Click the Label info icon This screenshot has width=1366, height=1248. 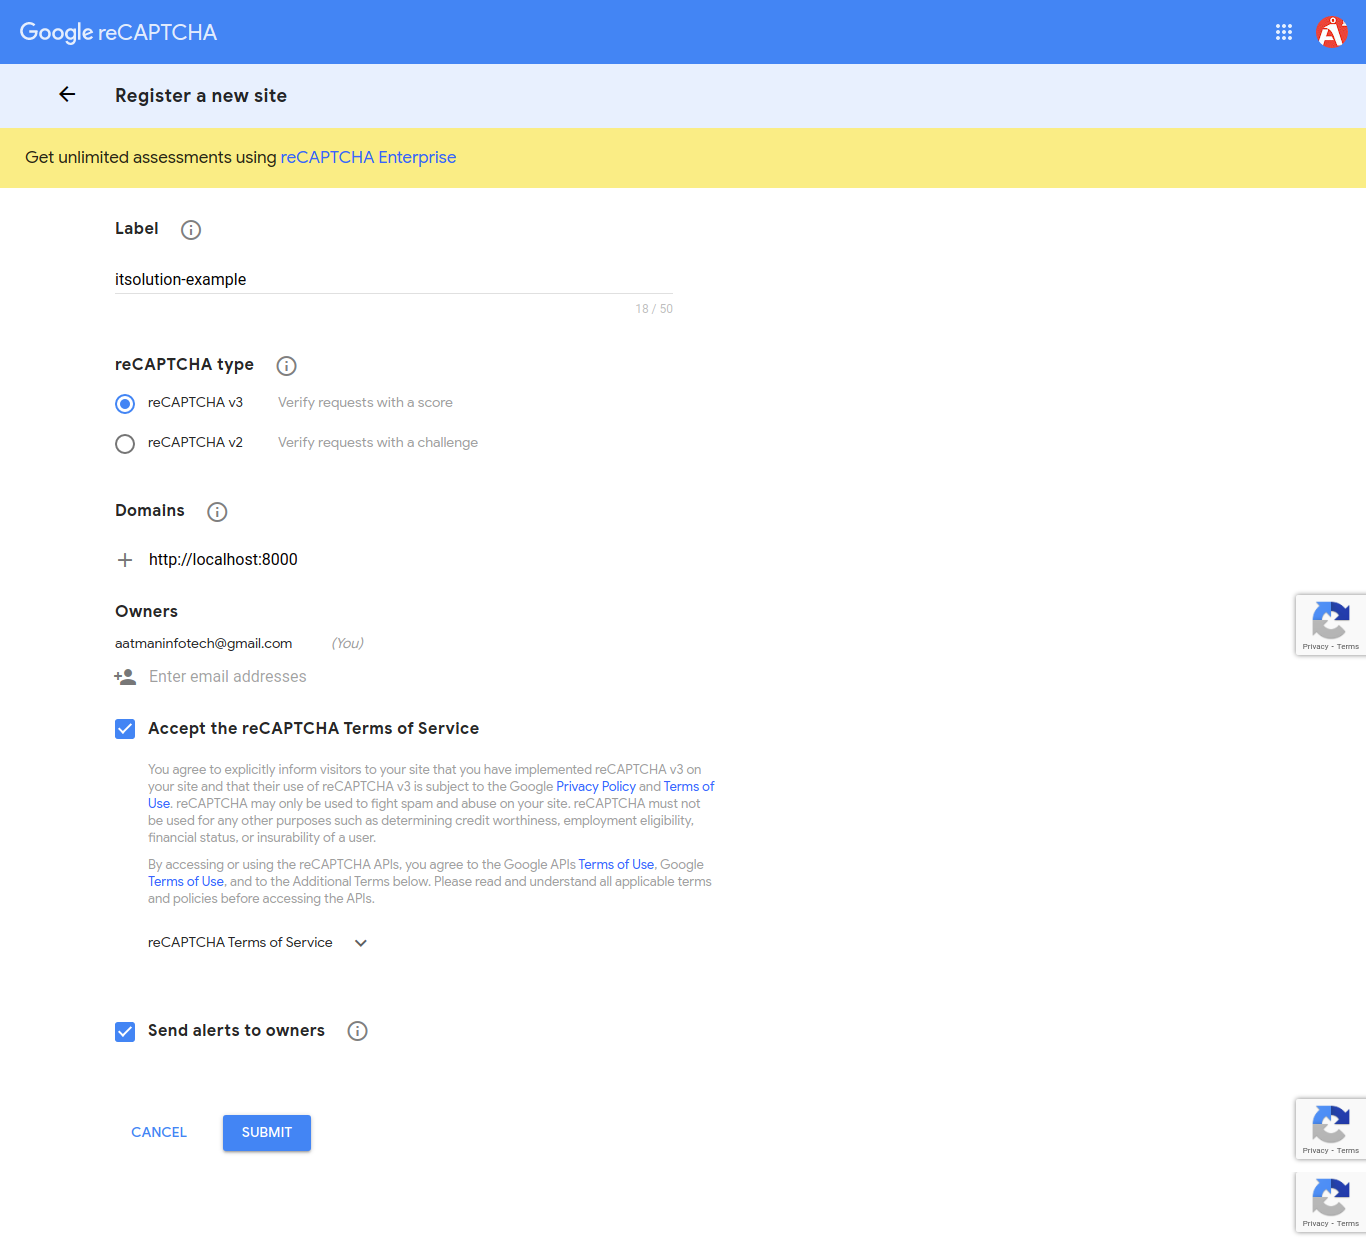click(x=191, y=230)
